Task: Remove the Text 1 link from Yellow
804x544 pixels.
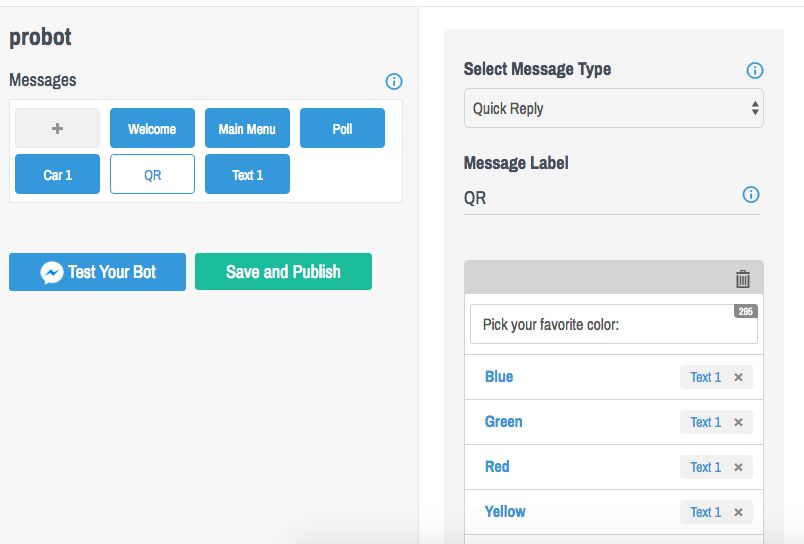Action: (738, 512)
